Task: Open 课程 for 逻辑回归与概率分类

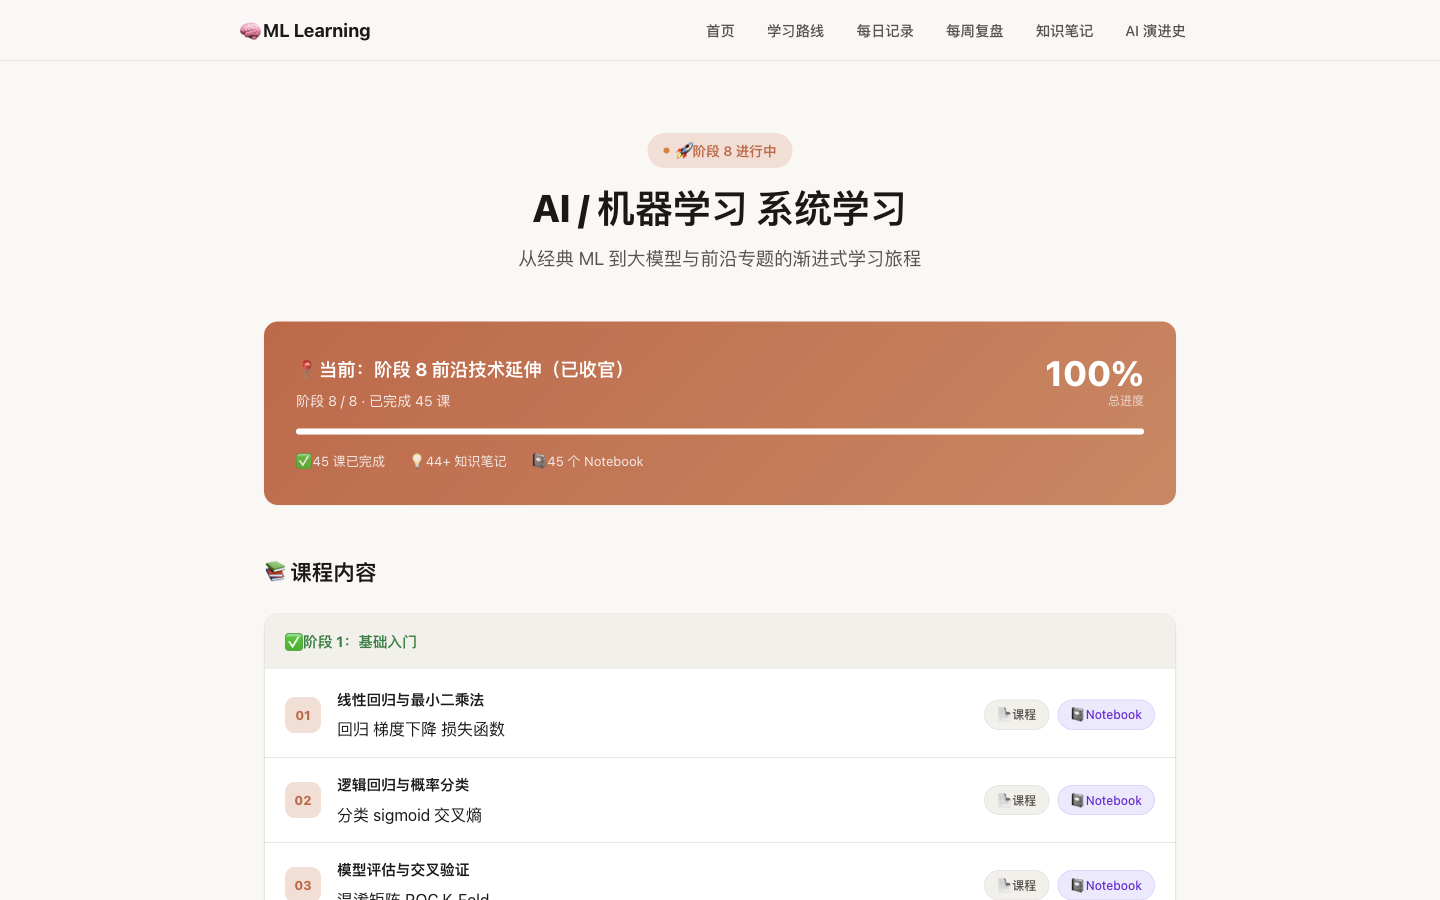Action: pyautogui.click(x=1016, y=800)
